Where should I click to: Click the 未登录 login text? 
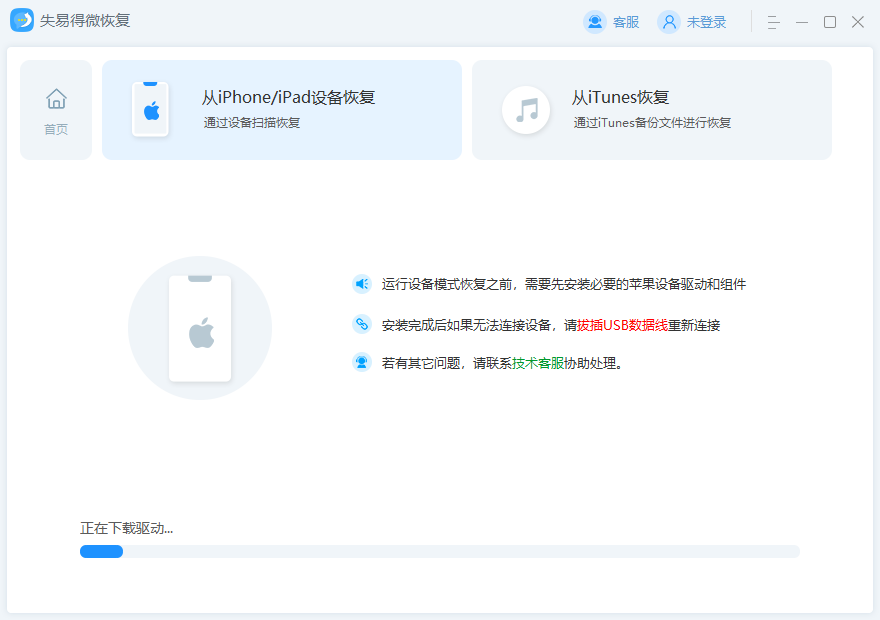click(706, 22)
